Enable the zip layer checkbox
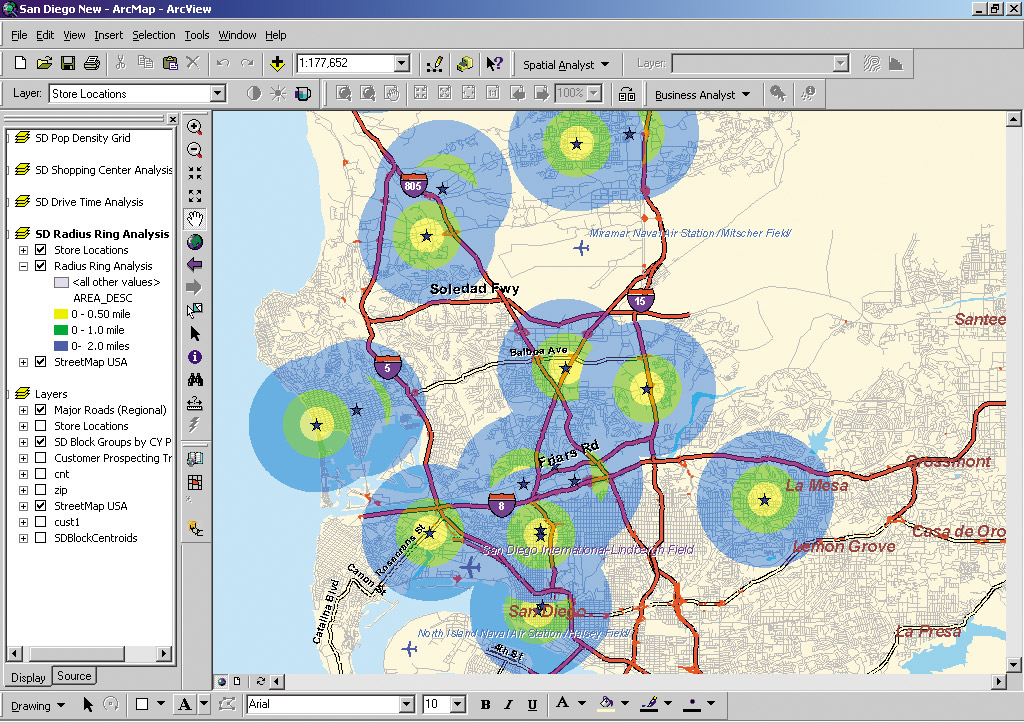This screenshot has height=723, width=1024. coord(40,490)
